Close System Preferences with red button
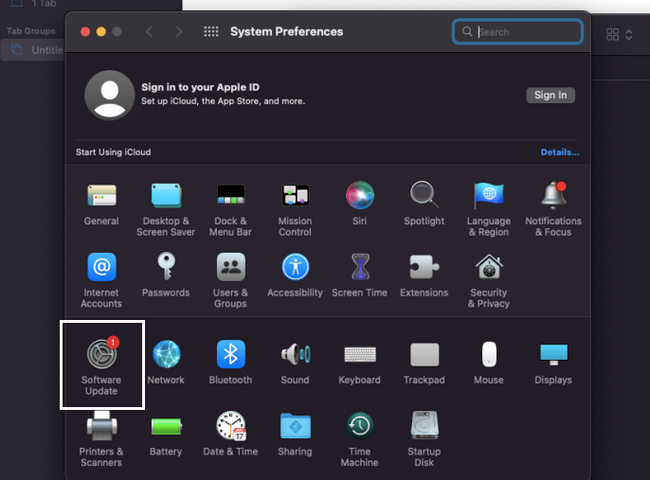Image resolution: width=650 pixels, height=480 pixels. pos(85,32)
